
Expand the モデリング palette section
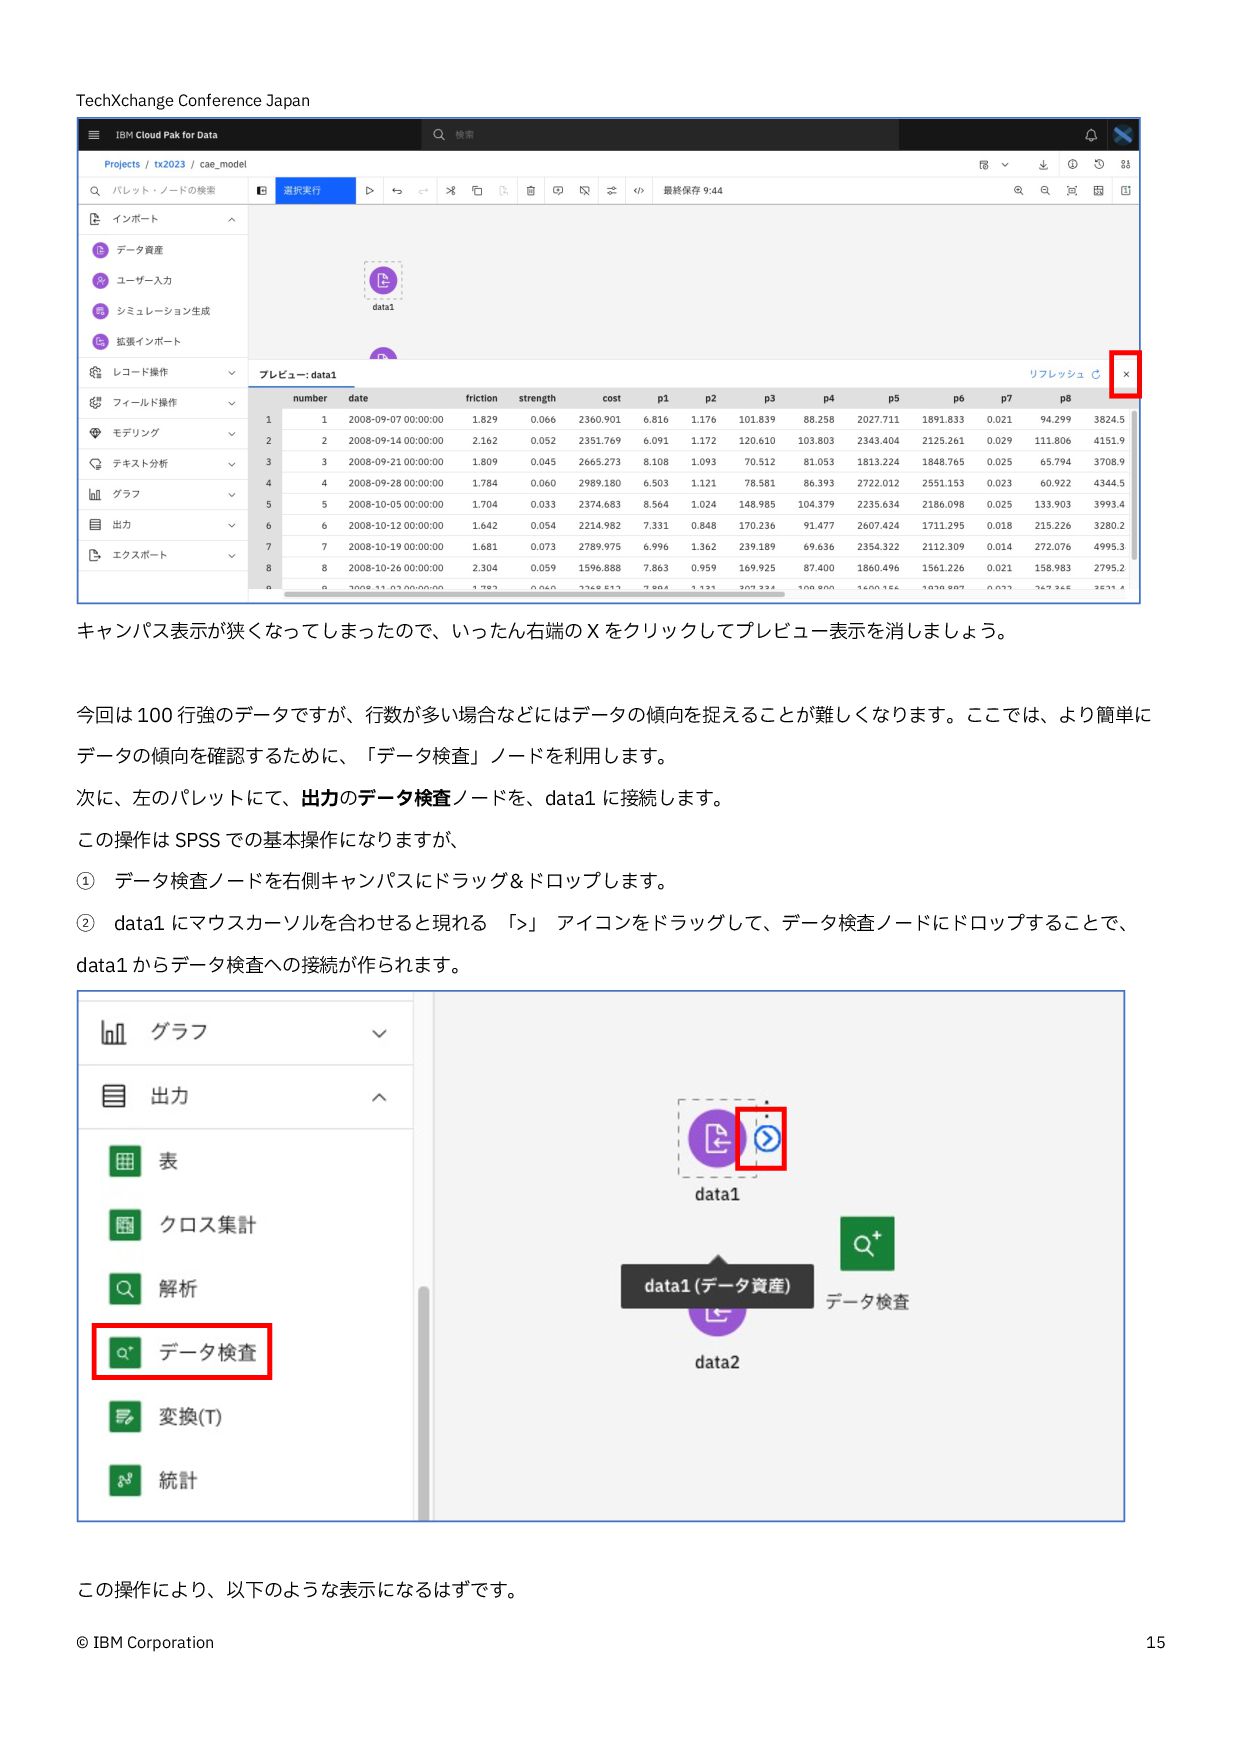pos(232,434)
